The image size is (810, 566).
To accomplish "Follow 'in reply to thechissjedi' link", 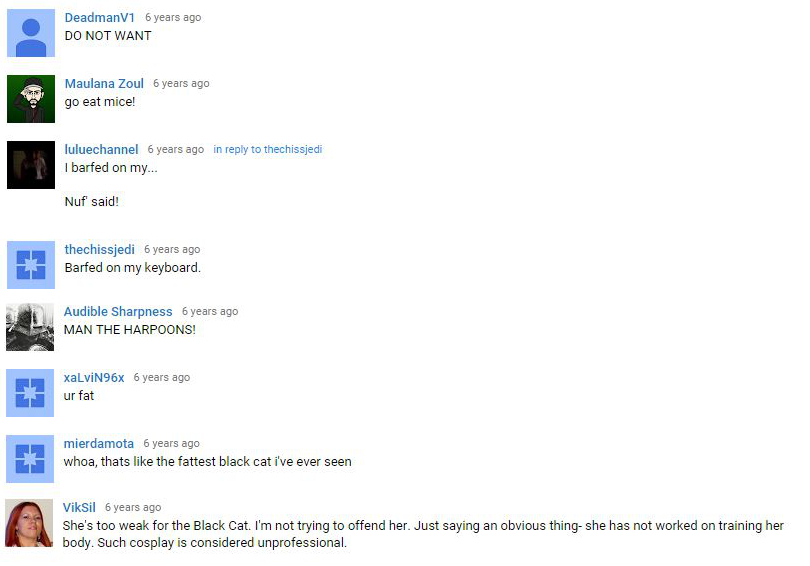I will (x=268, y=149).
